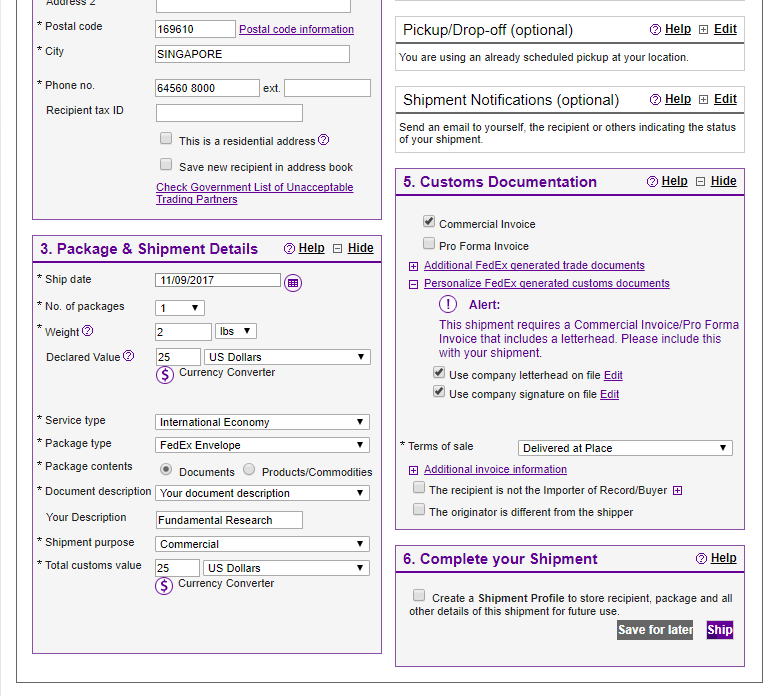Expand Additional invoice information
Screen dimensions: 780x696
(413, 470)
